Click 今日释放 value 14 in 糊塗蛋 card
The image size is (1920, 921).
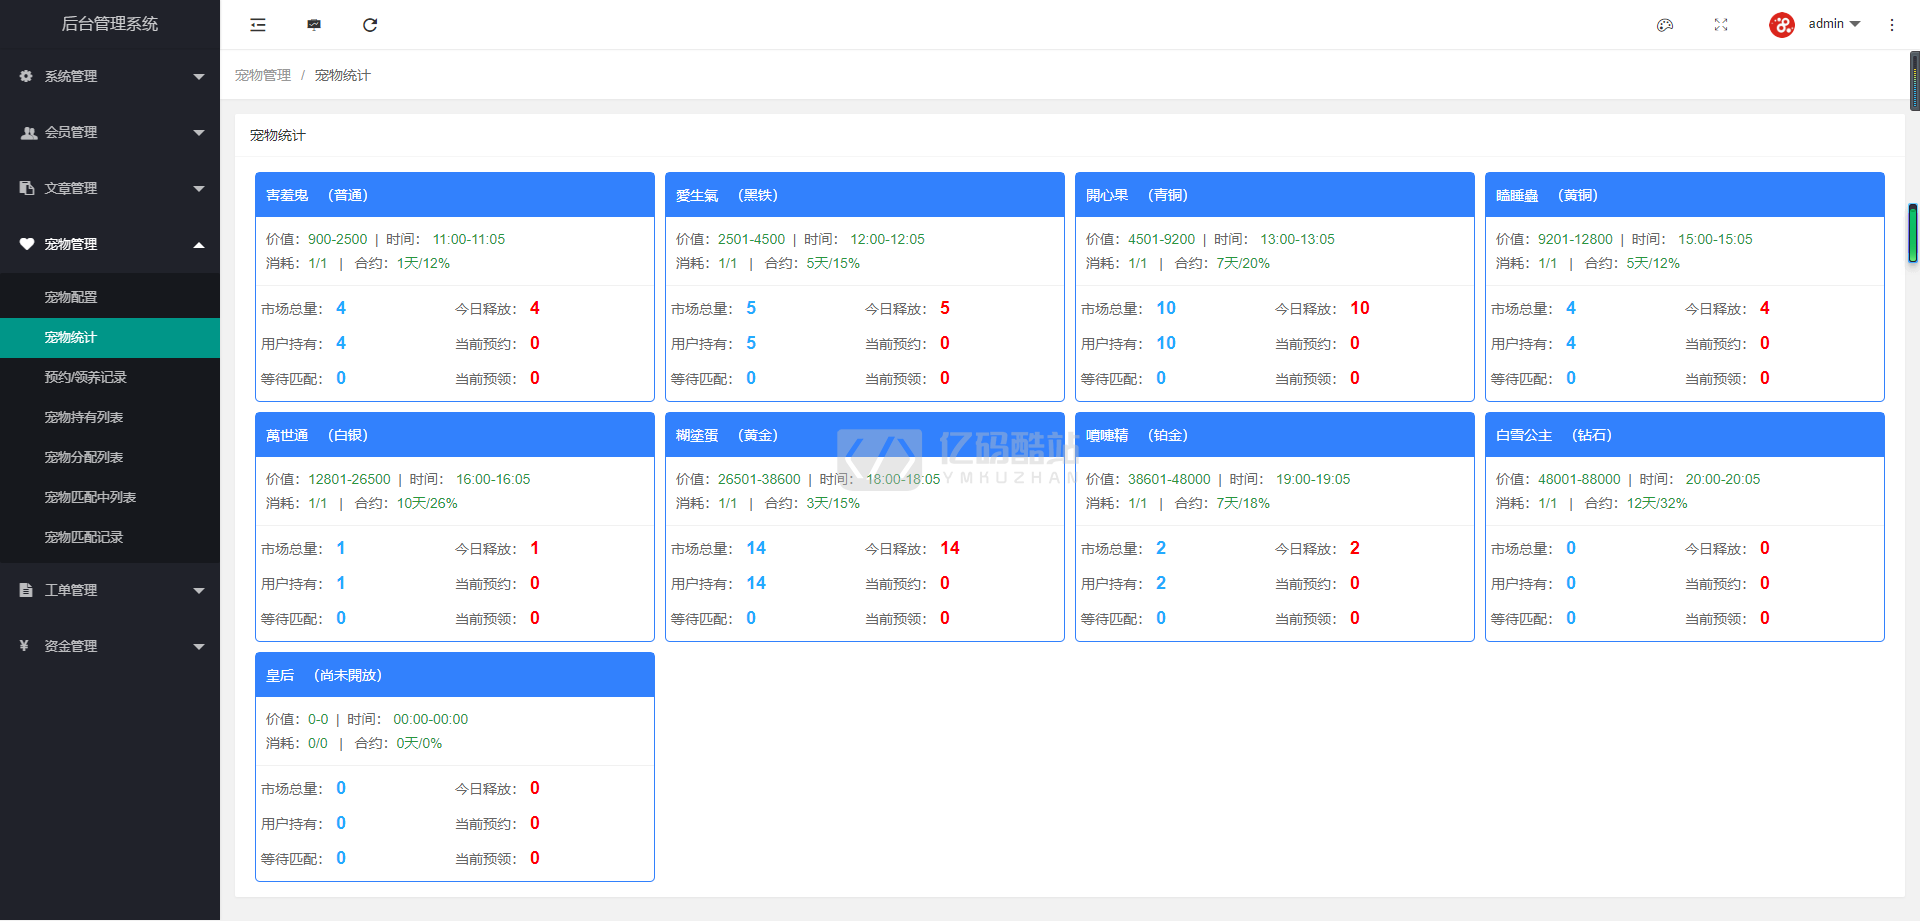(950, 548)
